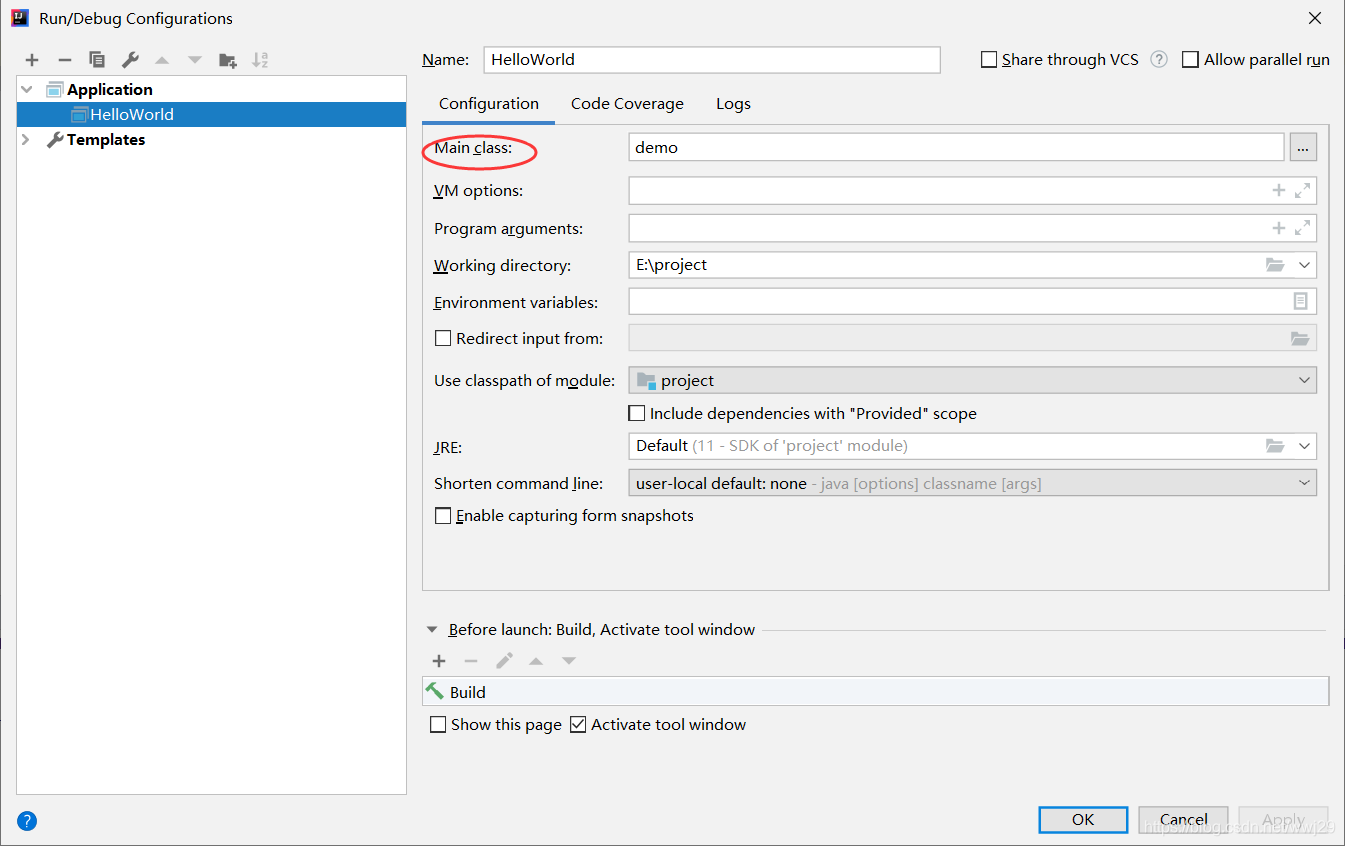Image resolution: width=1345 pixels, height=846 pixels.
Task: Click the Name input field
Action: tap(712, 60)
